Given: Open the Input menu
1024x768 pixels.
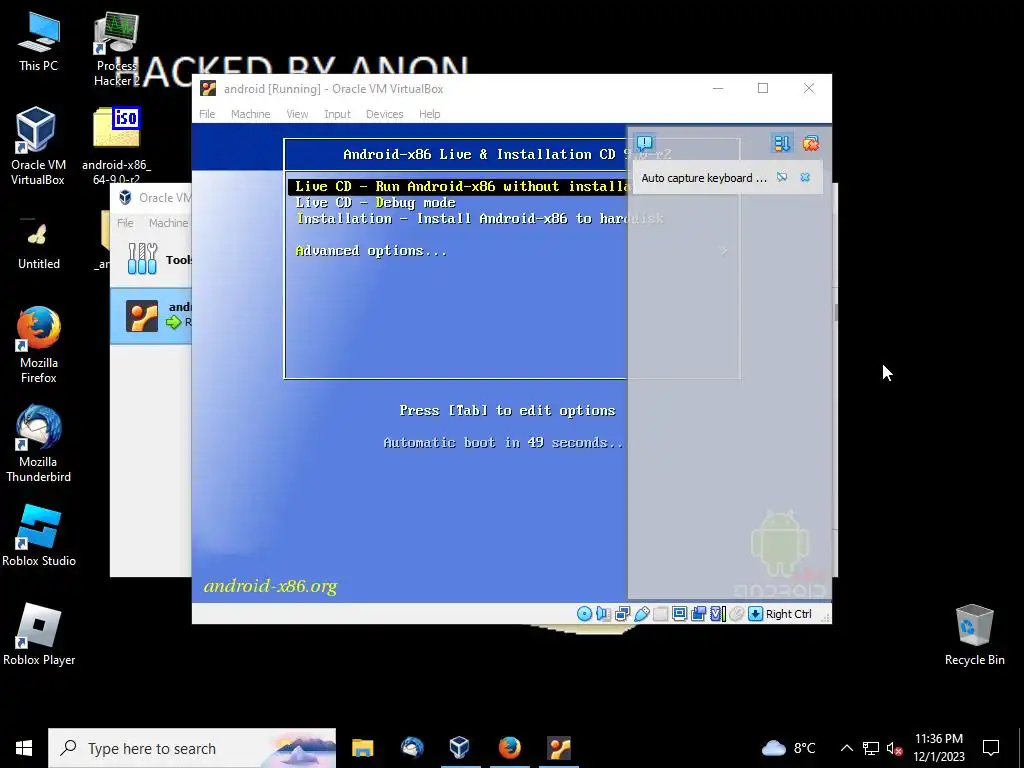Looking at the screenshot, I should pyautogui.click(x=337, y=114).
